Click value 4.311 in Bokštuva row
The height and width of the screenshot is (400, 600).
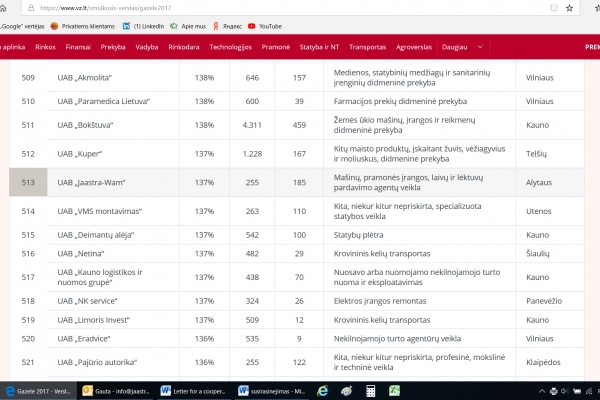point(252,125)
